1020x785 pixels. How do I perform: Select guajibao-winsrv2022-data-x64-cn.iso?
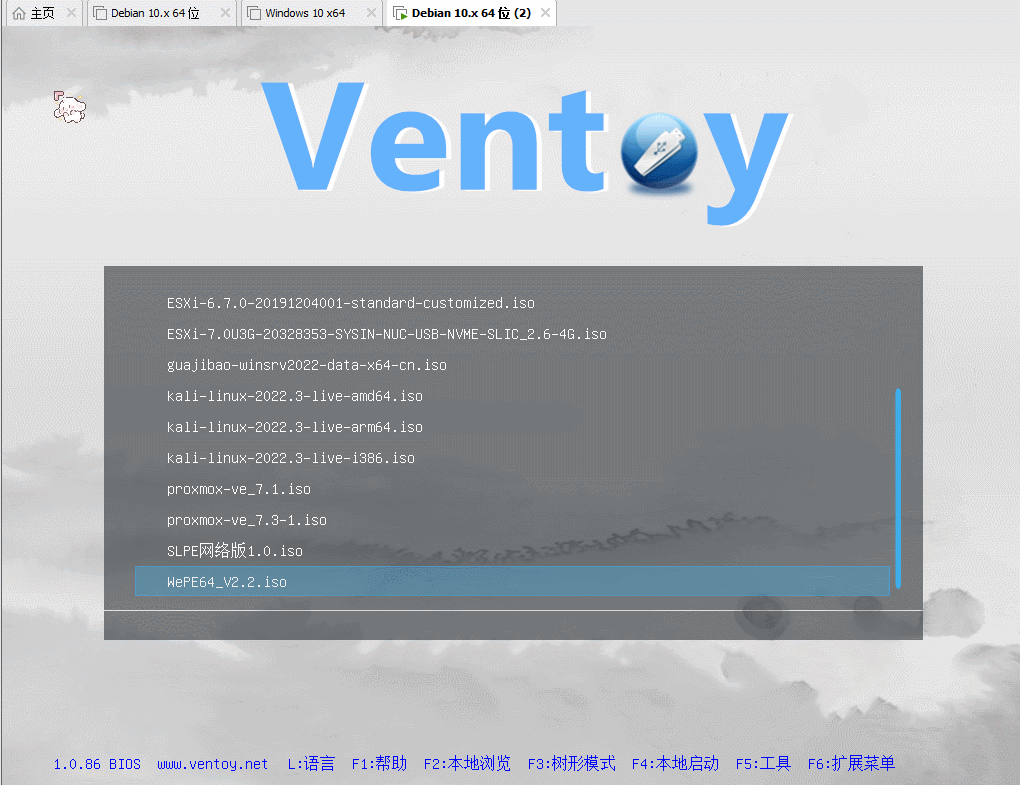[x=512, y=366]
